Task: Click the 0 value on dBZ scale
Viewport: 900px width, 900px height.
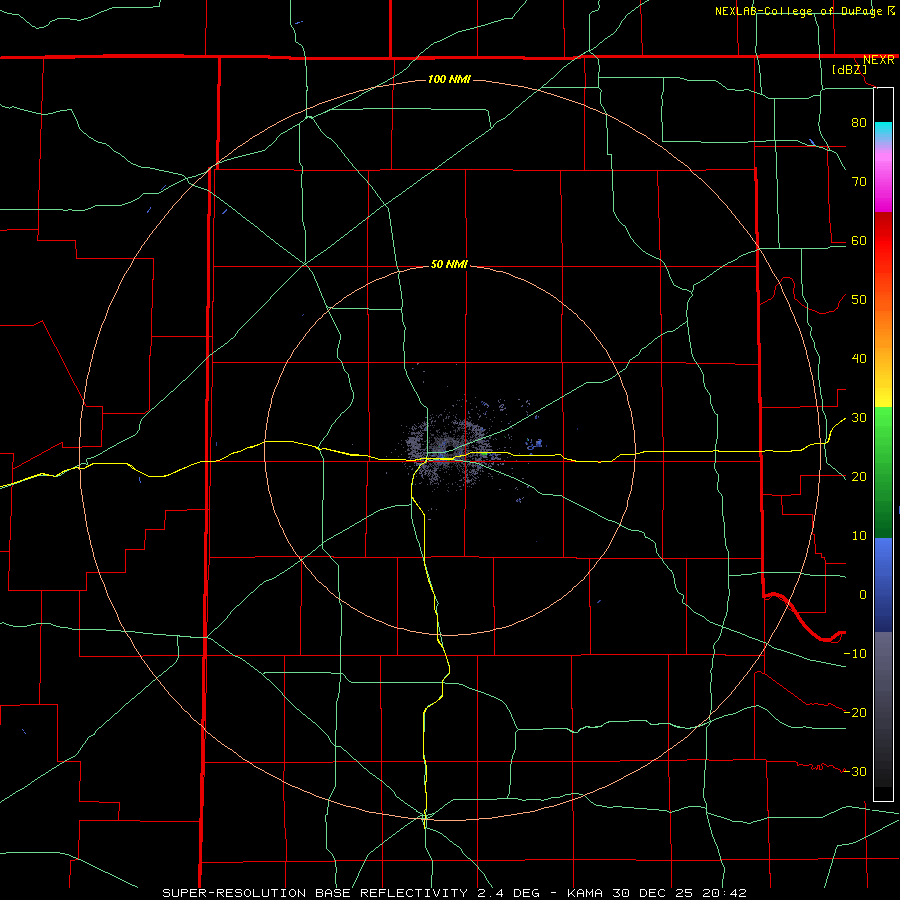Action: pos(863,595)
